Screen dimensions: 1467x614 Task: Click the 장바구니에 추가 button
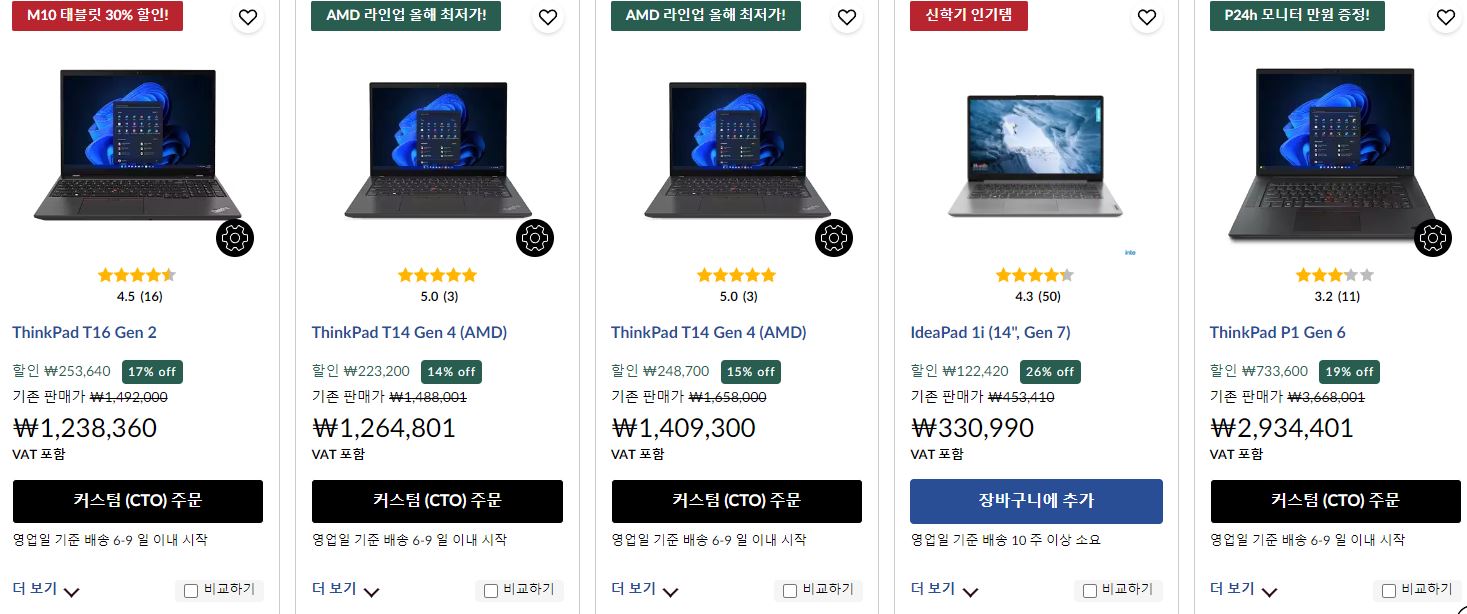click(1036, 501)
